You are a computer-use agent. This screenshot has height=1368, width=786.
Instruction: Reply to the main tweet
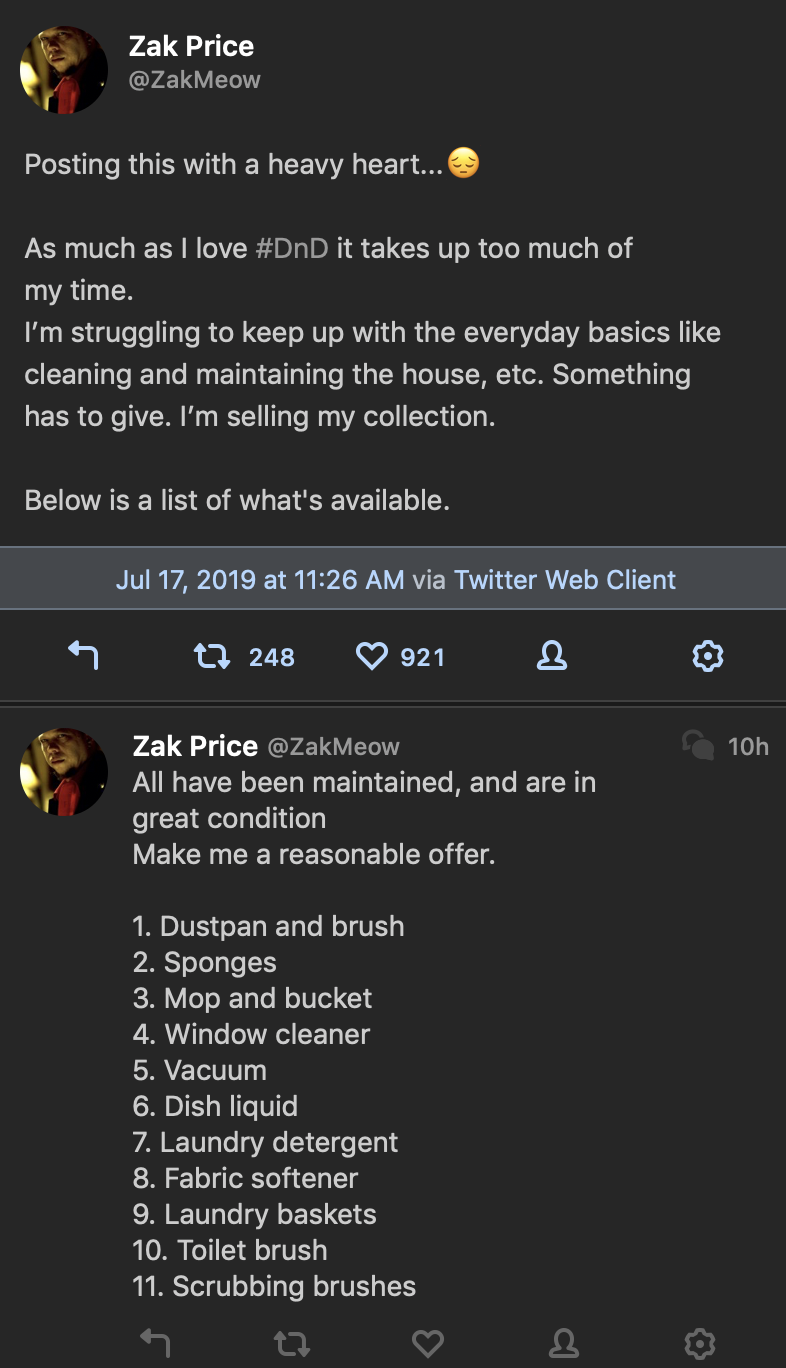(x=83, y=656)
